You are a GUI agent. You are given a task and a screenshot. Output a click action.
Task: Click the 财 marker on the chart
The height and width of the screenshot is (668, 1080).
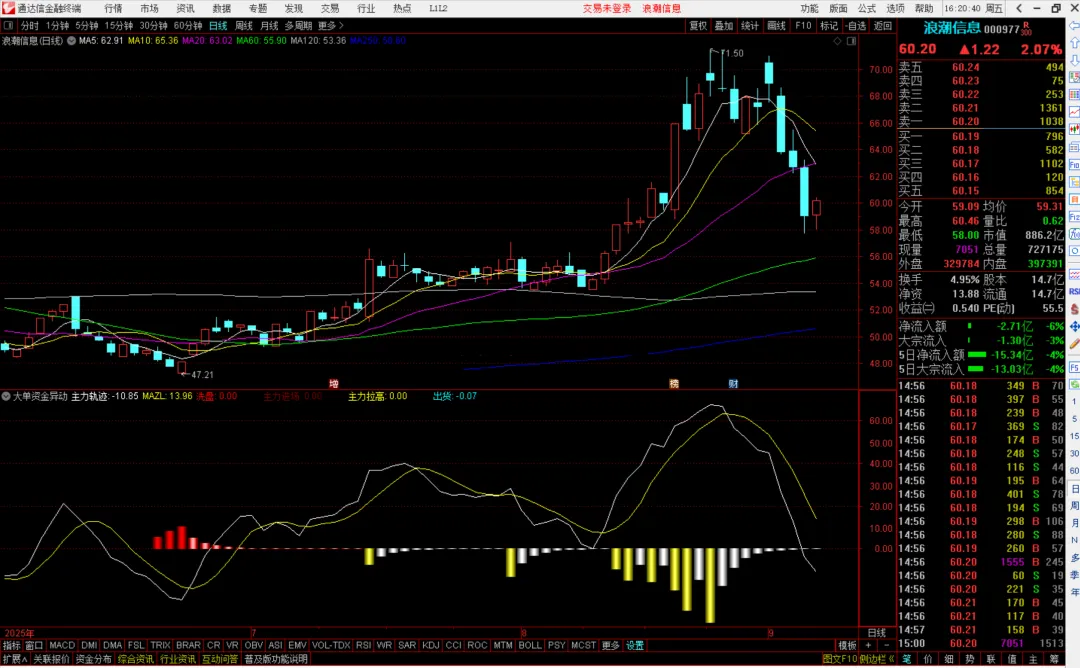point(733,384)
